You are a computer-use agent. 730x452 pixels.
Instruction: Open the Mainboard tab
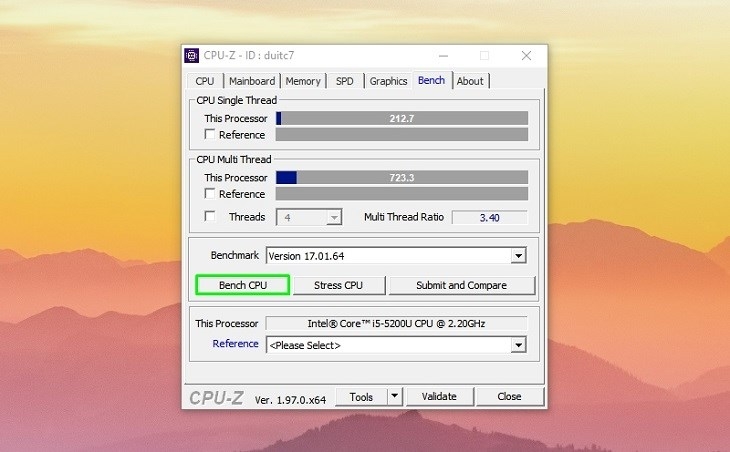[251, 81]
